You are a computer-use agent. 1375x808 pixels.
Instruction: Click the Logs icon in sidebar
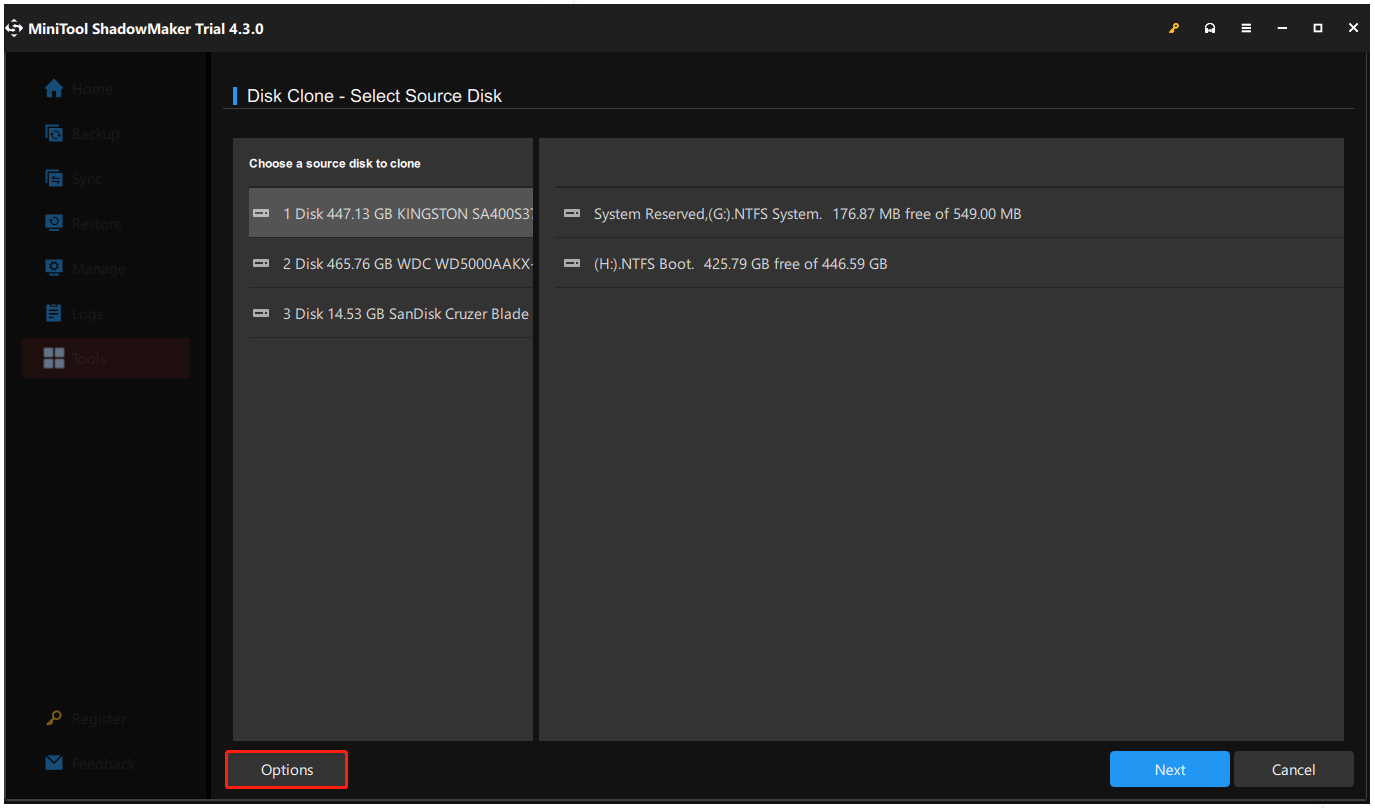(54, 314)
